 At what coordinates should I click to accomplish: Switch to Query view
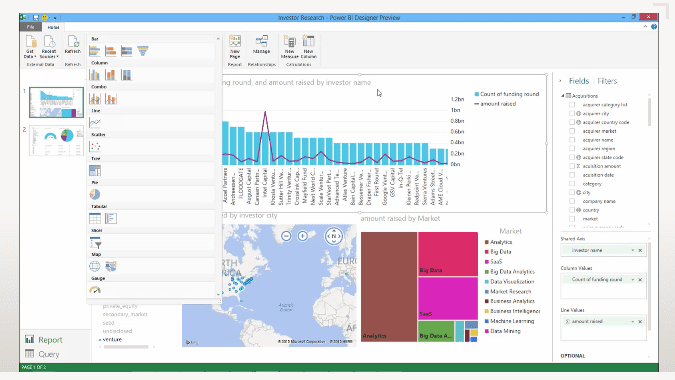click(42, 354)
